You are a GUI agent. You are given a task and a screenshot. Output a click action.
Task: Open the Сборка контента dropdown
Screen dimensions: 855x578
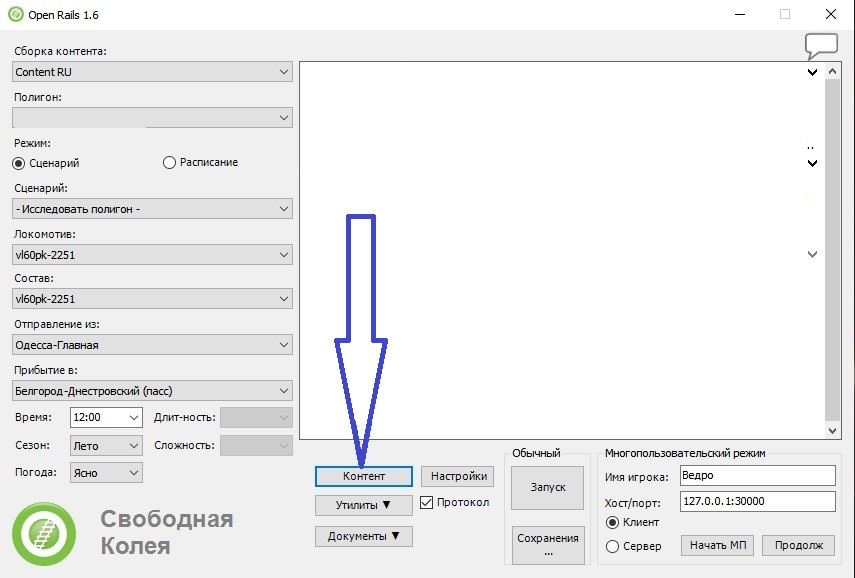[153, 72]
